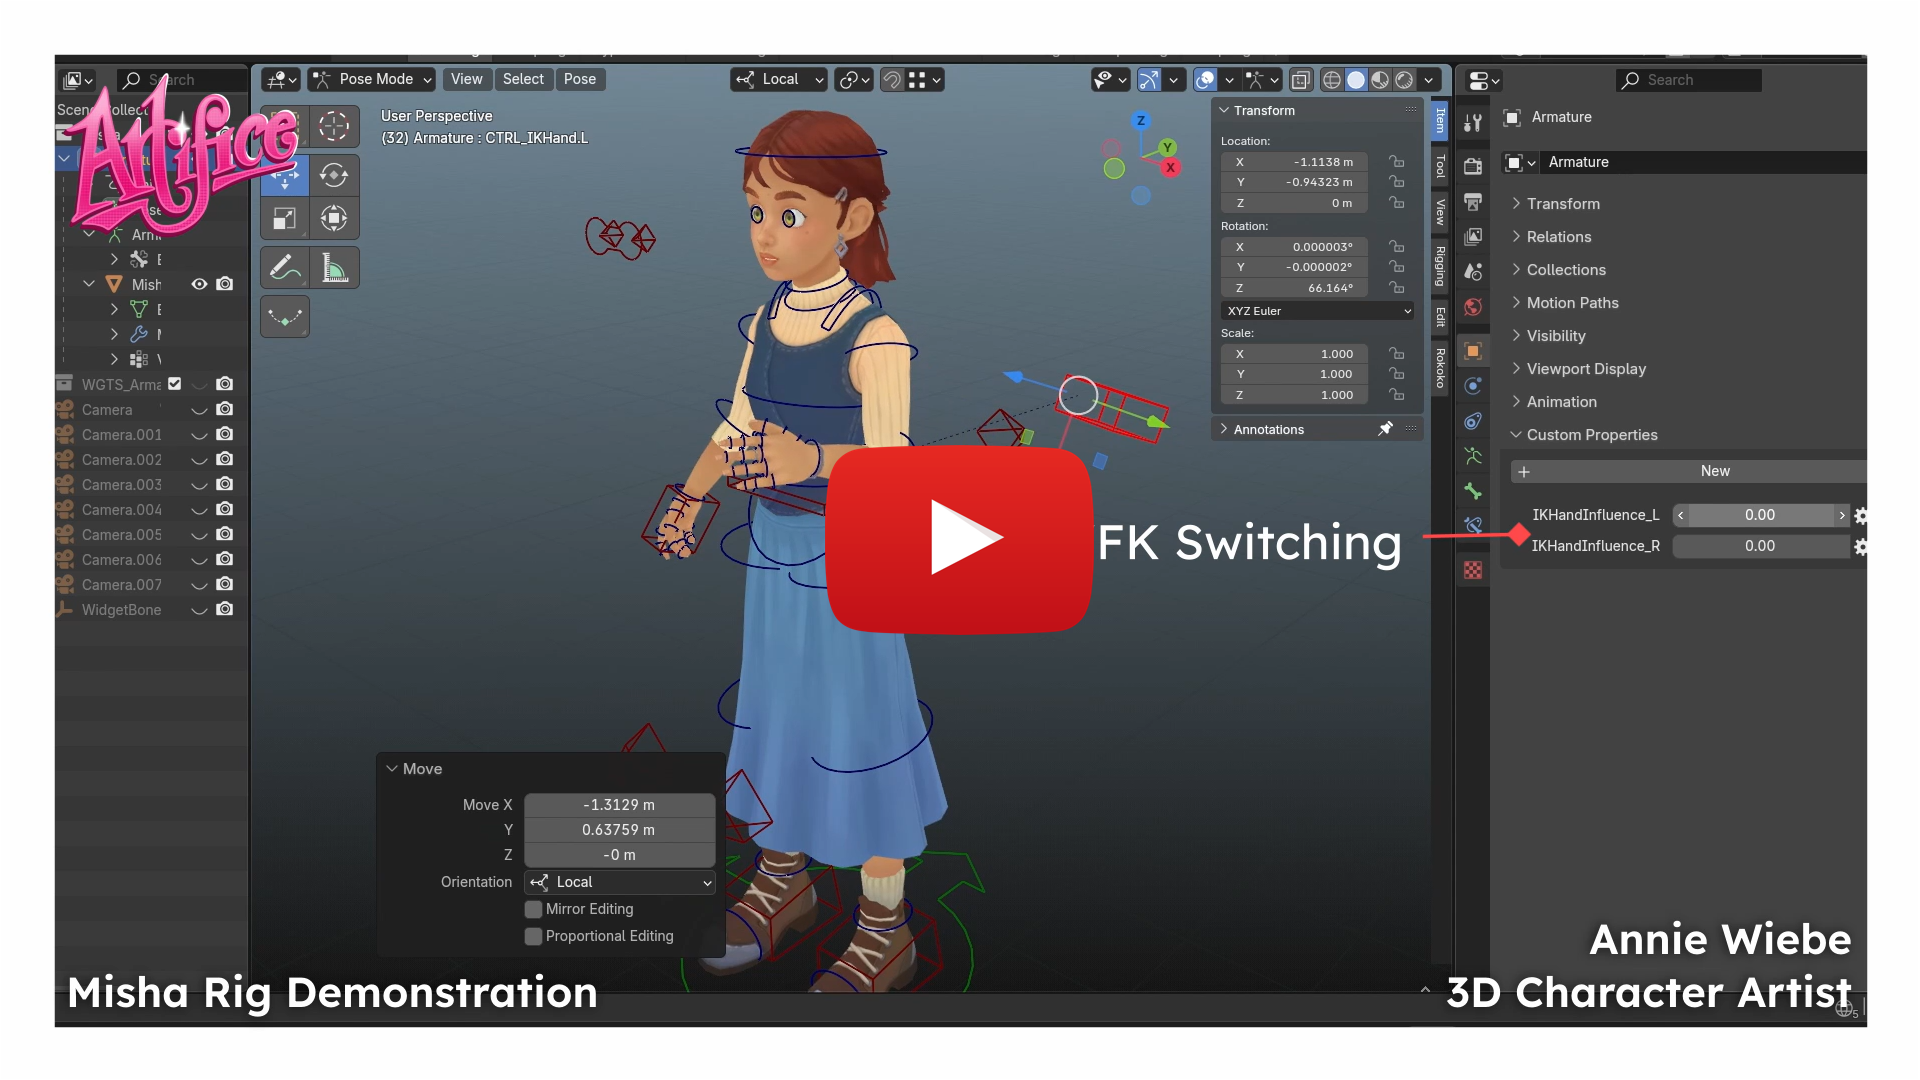Enable the Proportional Editing checkbox
This screenshot has height=1080, width=1920.
534,936
